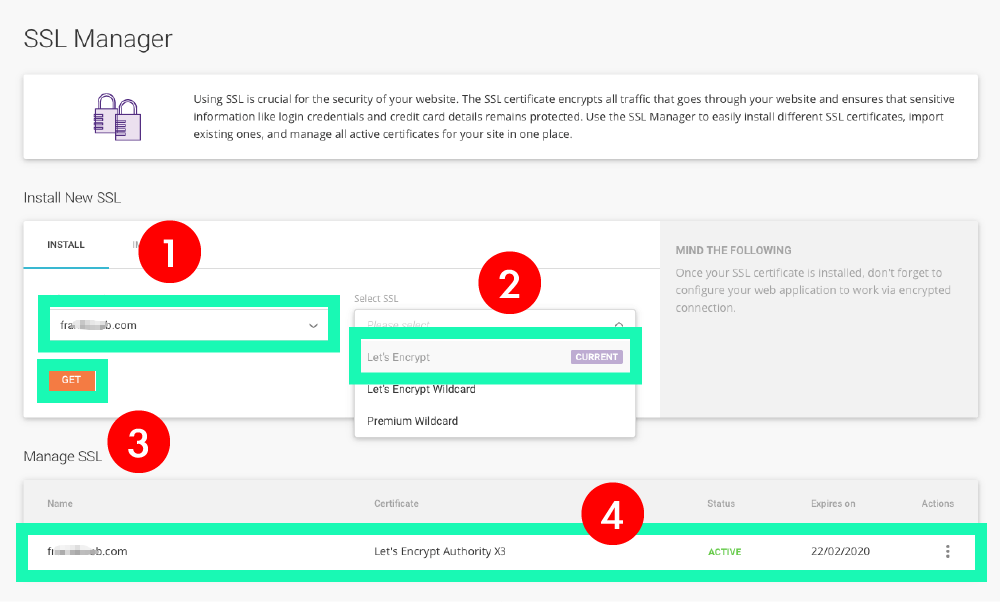Choose Let's Encrypt Wildcard option
The width and height of the screenshot is (1000, 602).
[x=495, y=389]
